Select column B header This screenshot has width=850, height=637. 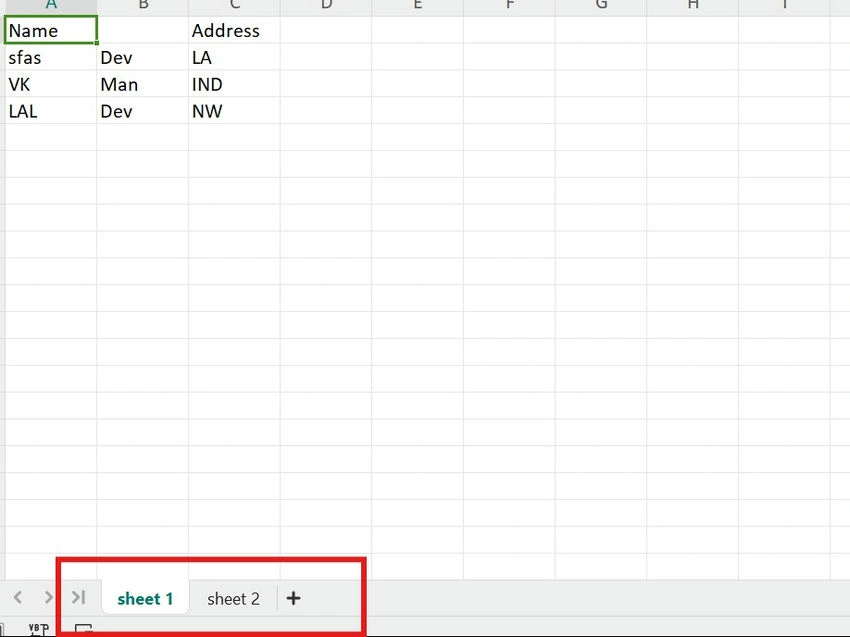click(x=143, y=7)
